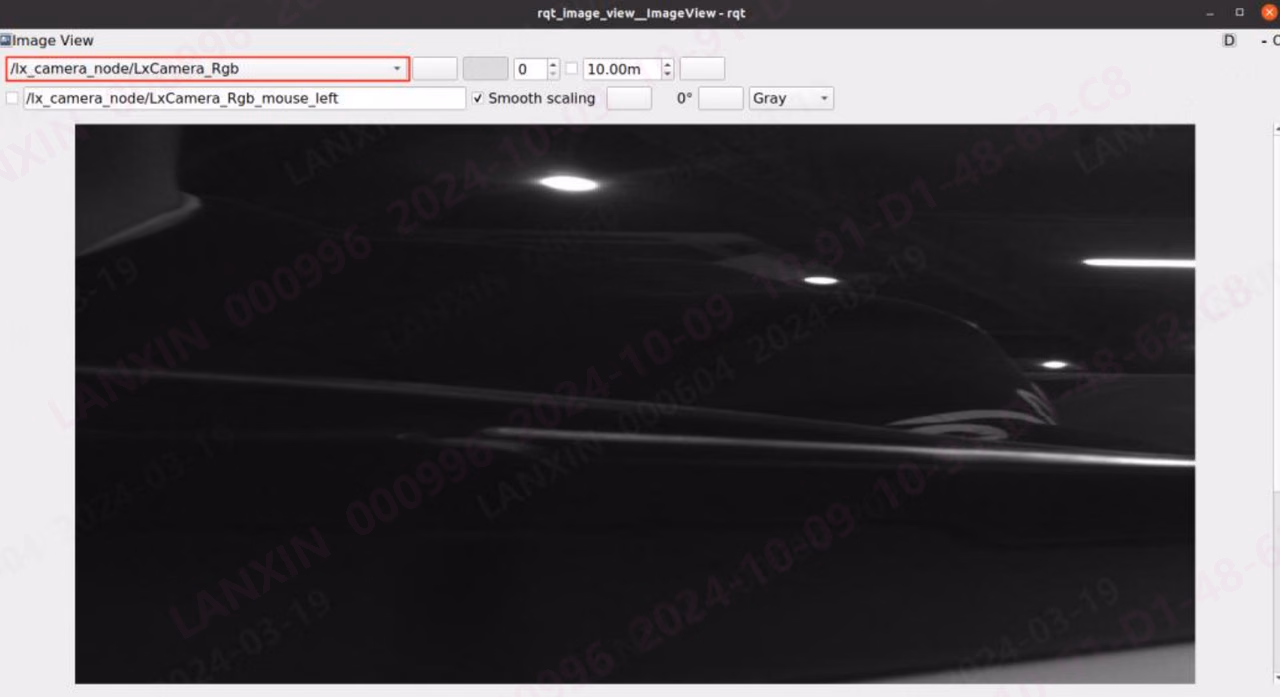Click the grayed zoom button left of gridlines box
Image resolution: width=1280 pixels, height=697 pixels.
click(x=485, y=69)
